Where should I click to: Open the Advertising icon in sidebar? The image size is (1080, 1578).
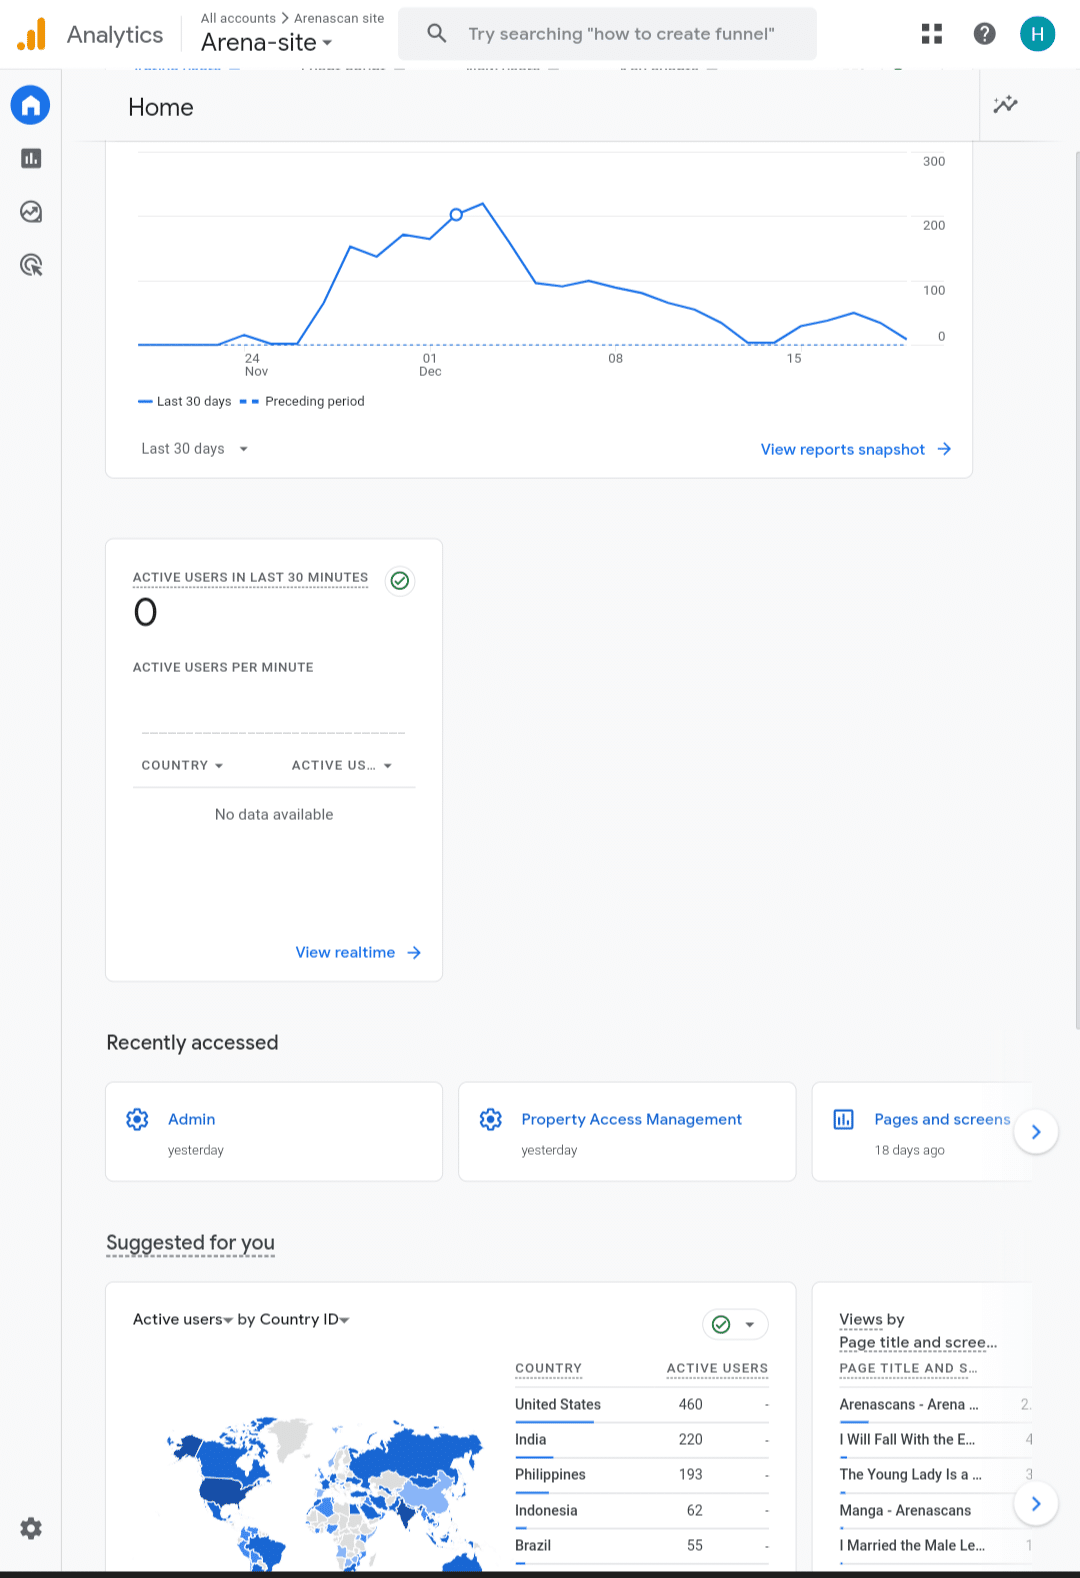click(x=31, y=265)
